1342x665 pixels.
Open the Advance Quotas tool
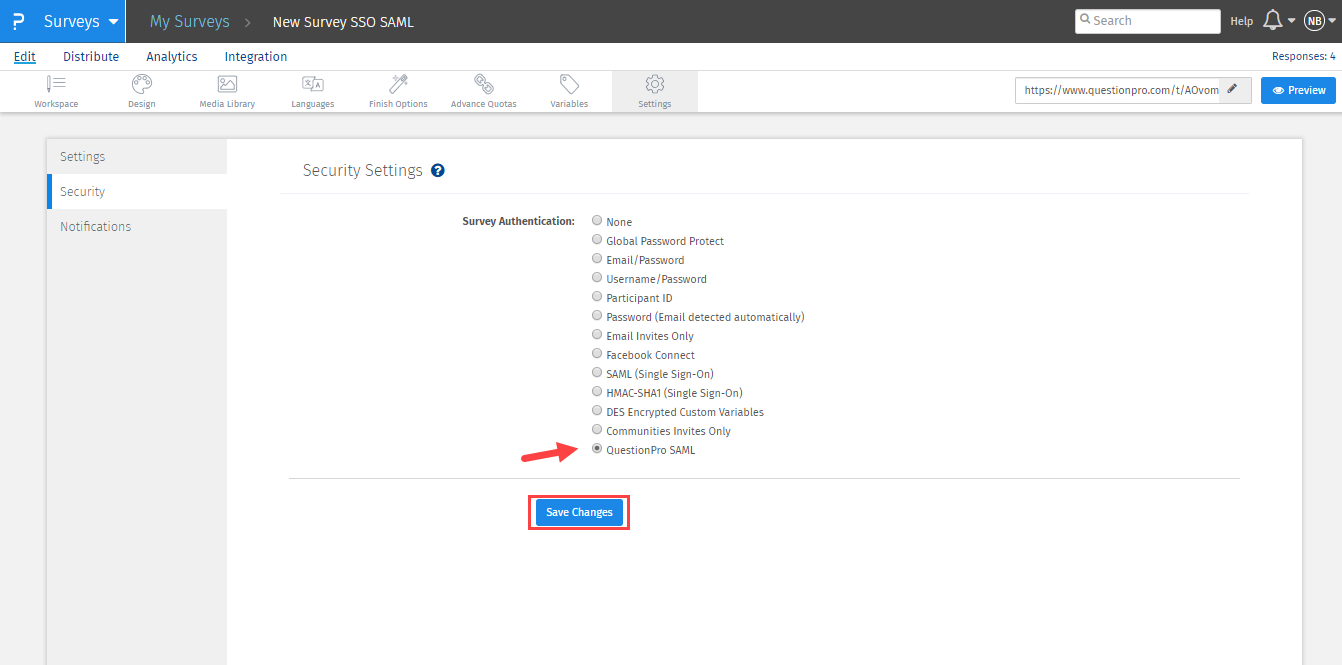pyautogui.click(x=483, y=90)
